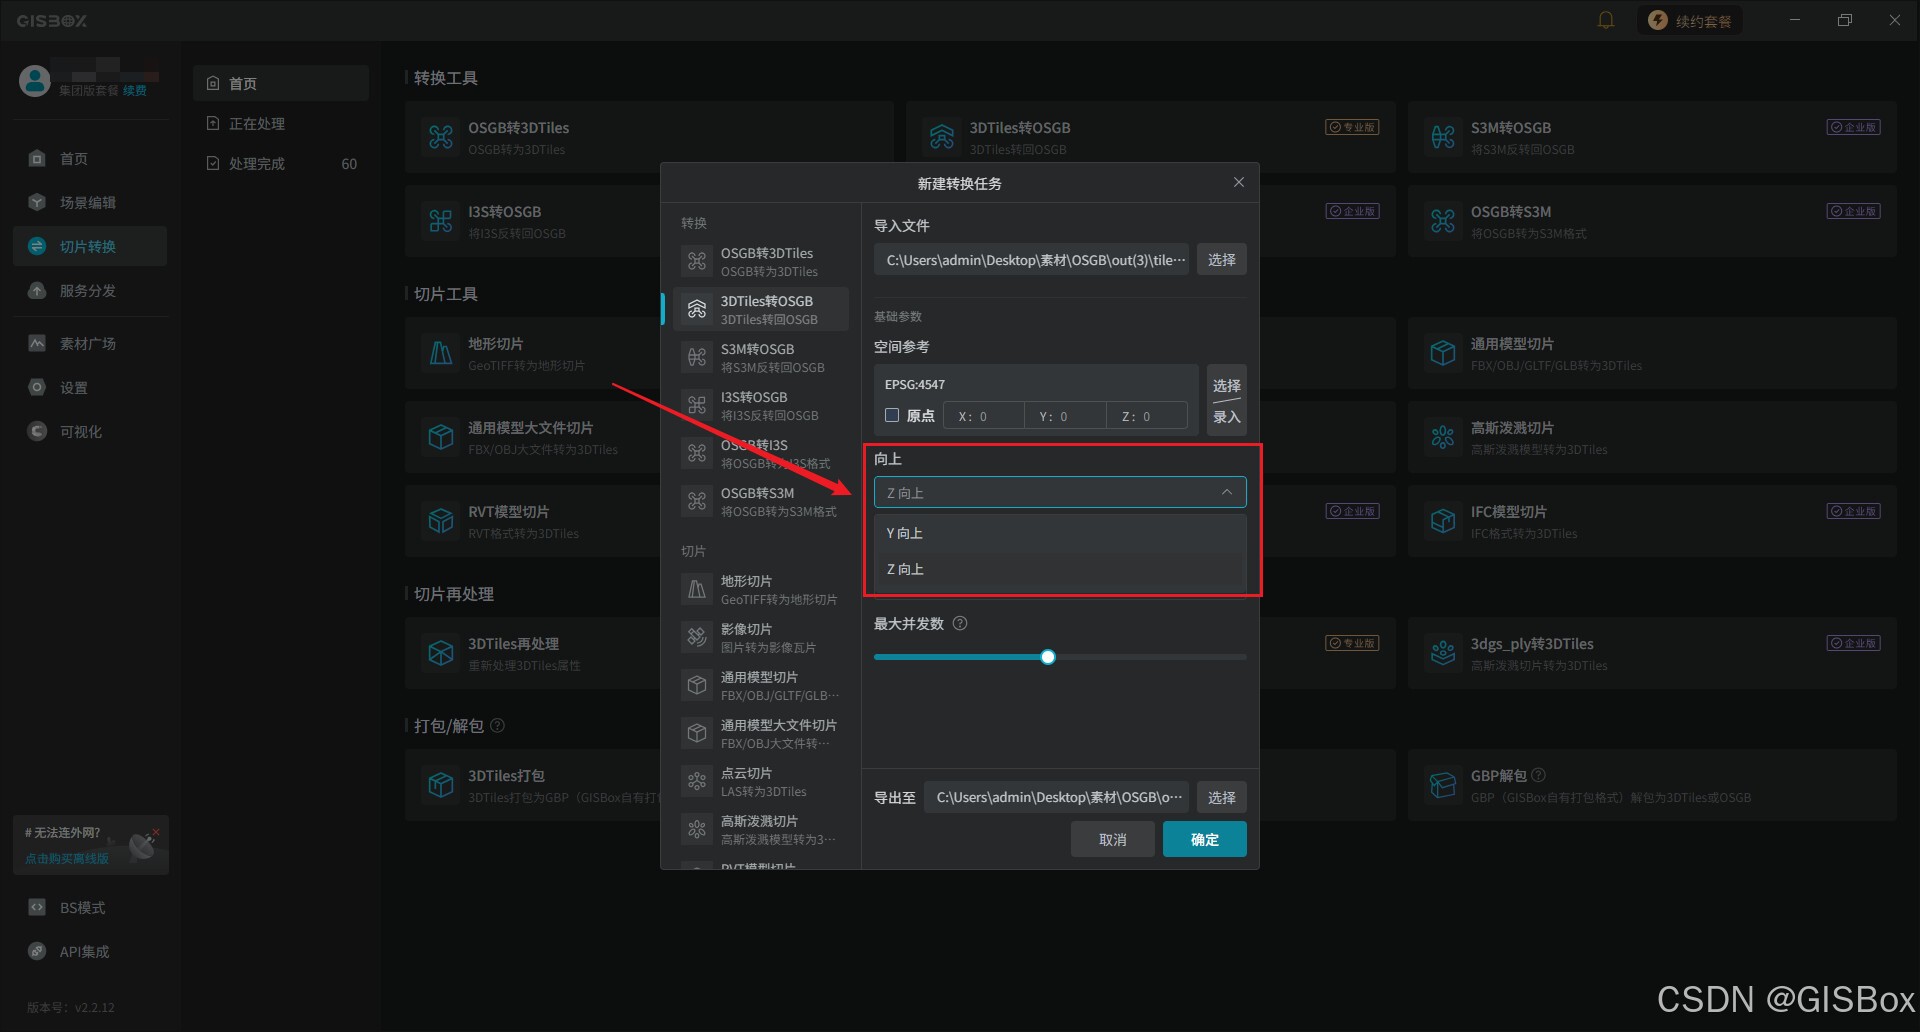This screenshot has width=1920, height=1032.
Task: Expand the 向上 axis dropdown
Action: pyautogui.click(x=1060, y=492)
